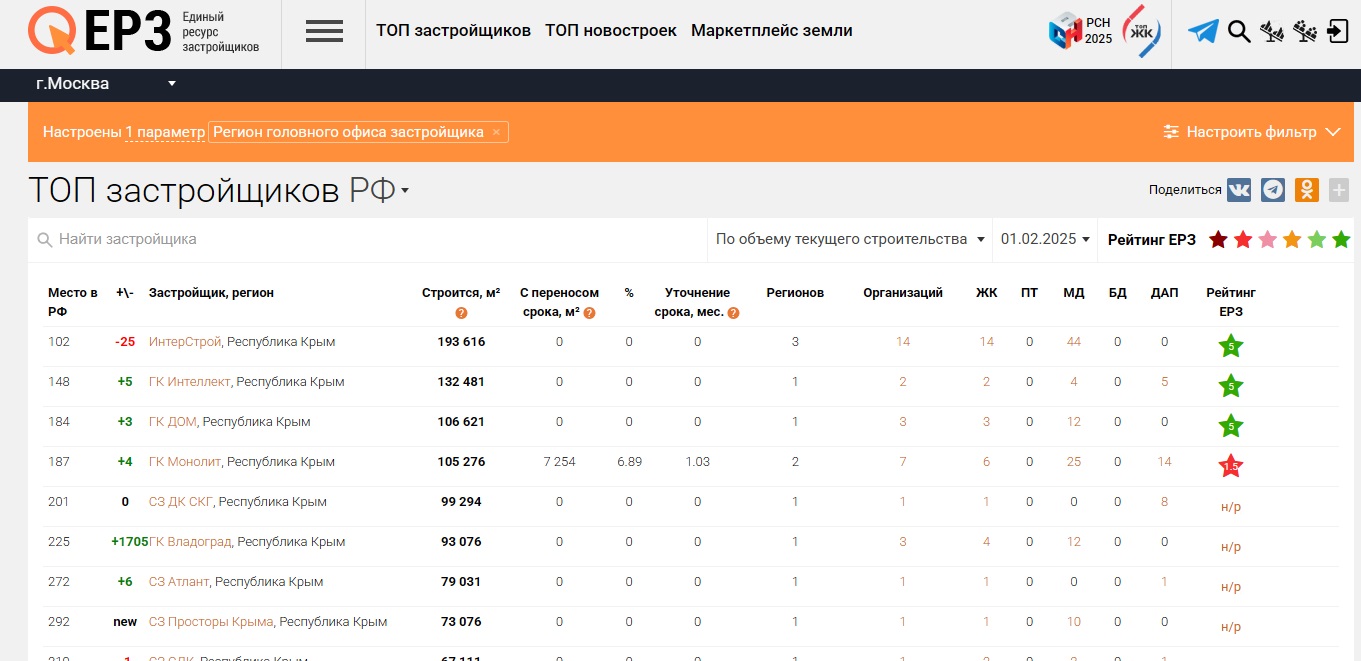Open the СЗ ДК СКГ developer link
Image resolution: width=1361 pixels, height=661 pixels.
point(181,502)
